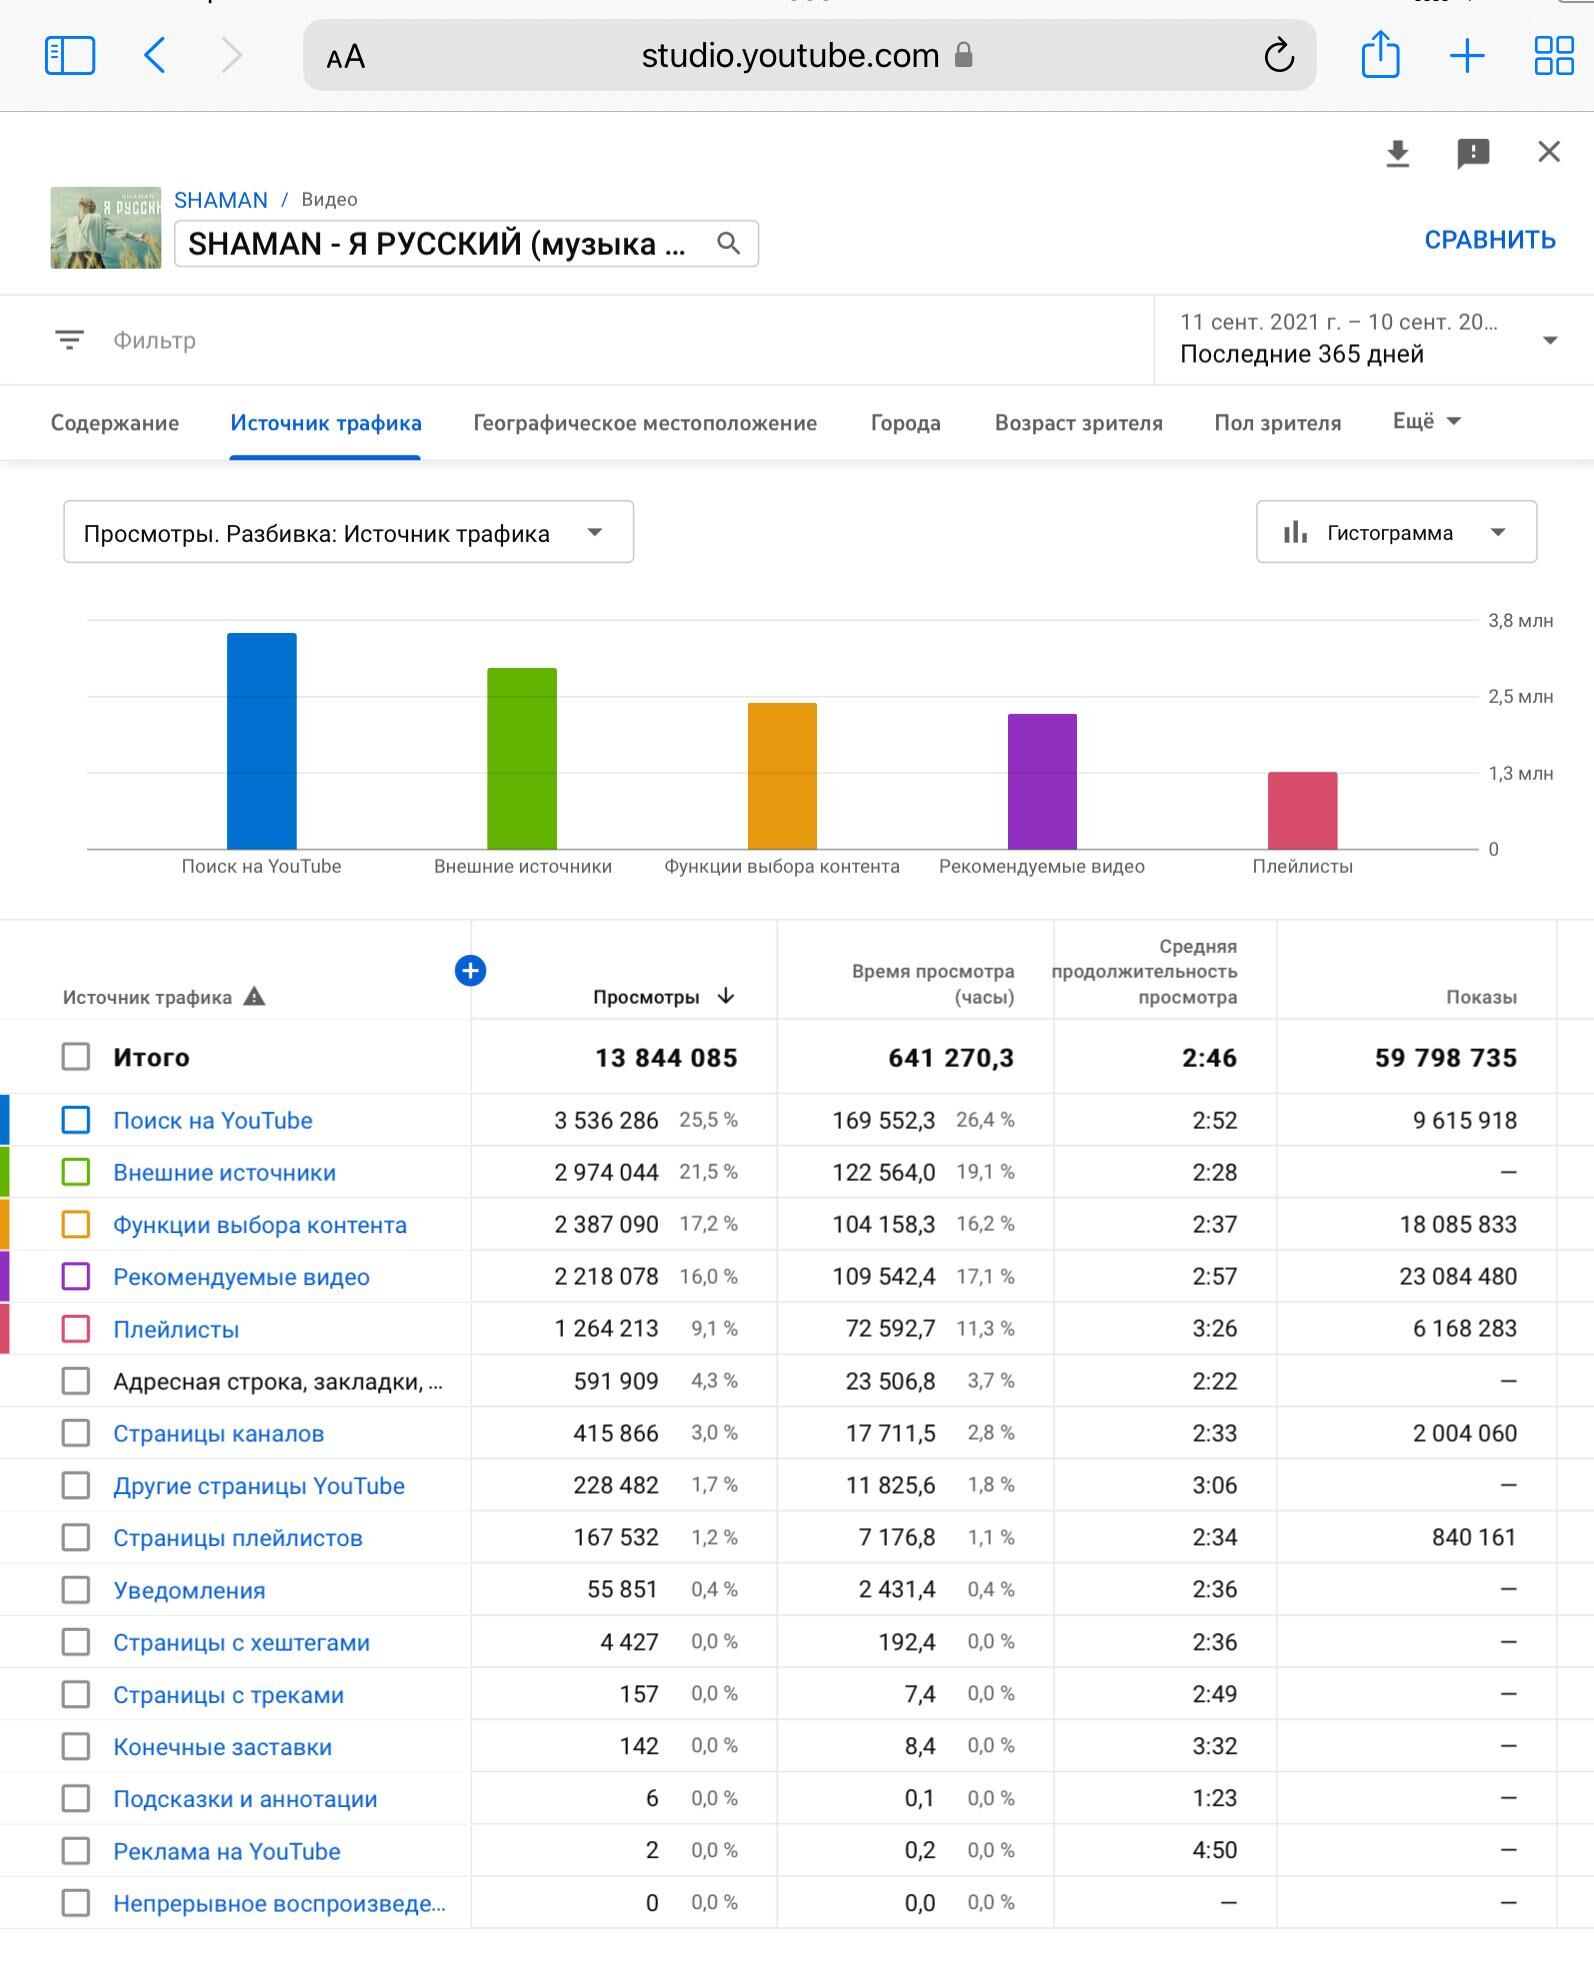This screenshot has width=1594, height=1965.
Task: Click the histogram bar chart icon
Action: click(1295, 532)
